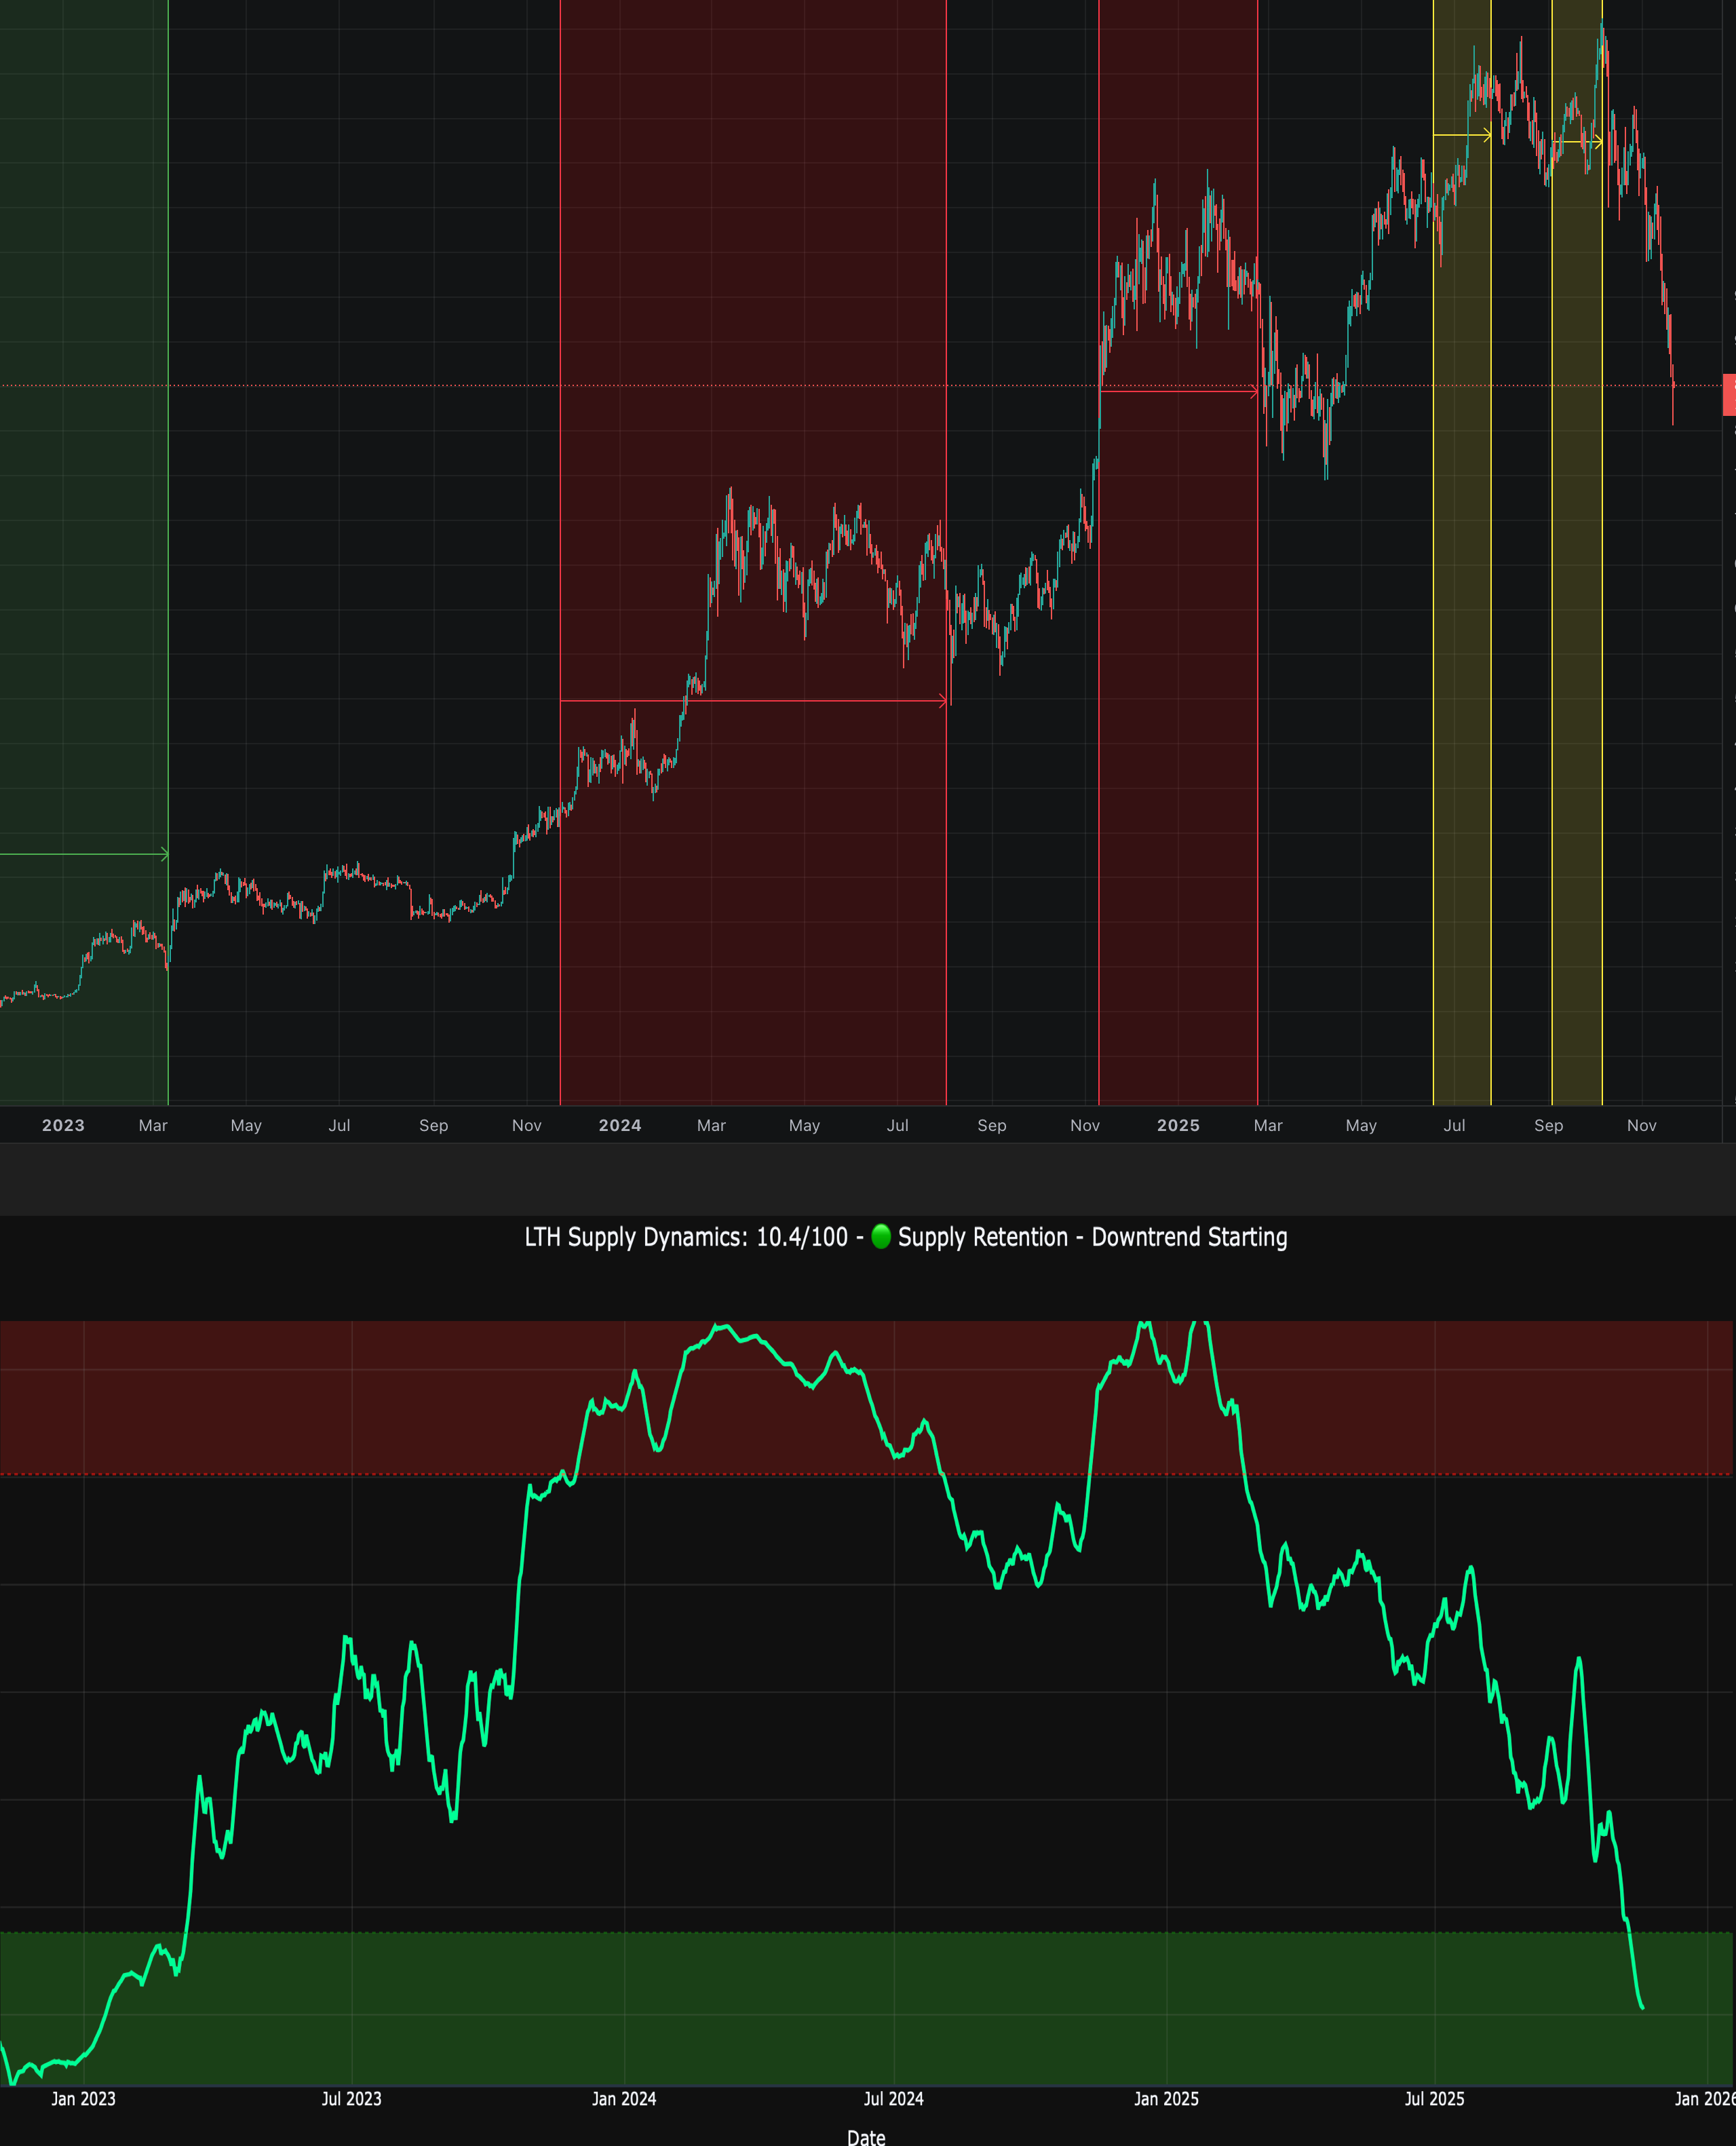Click the 2024 label on the price chart time axis
The width and height of the screenshot is (1736, 2146).
tap(620, 1125)
